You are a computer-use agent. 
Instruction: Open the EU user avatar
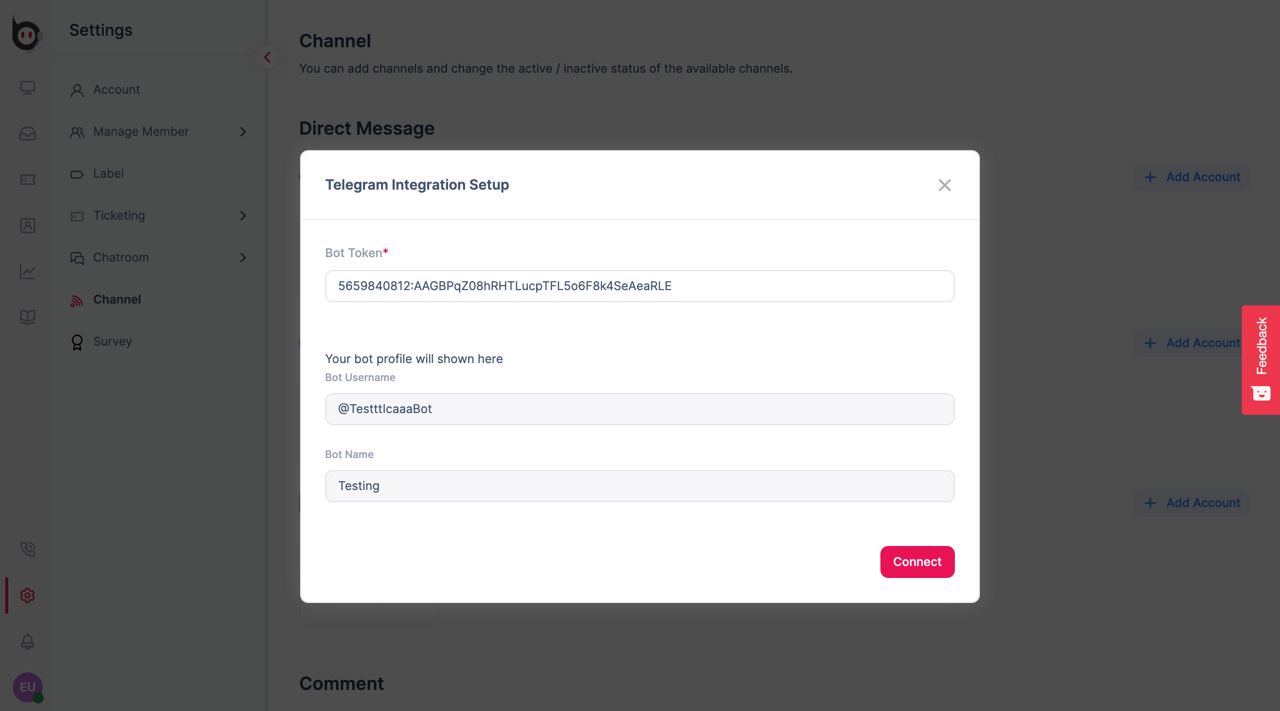point(27,687)
